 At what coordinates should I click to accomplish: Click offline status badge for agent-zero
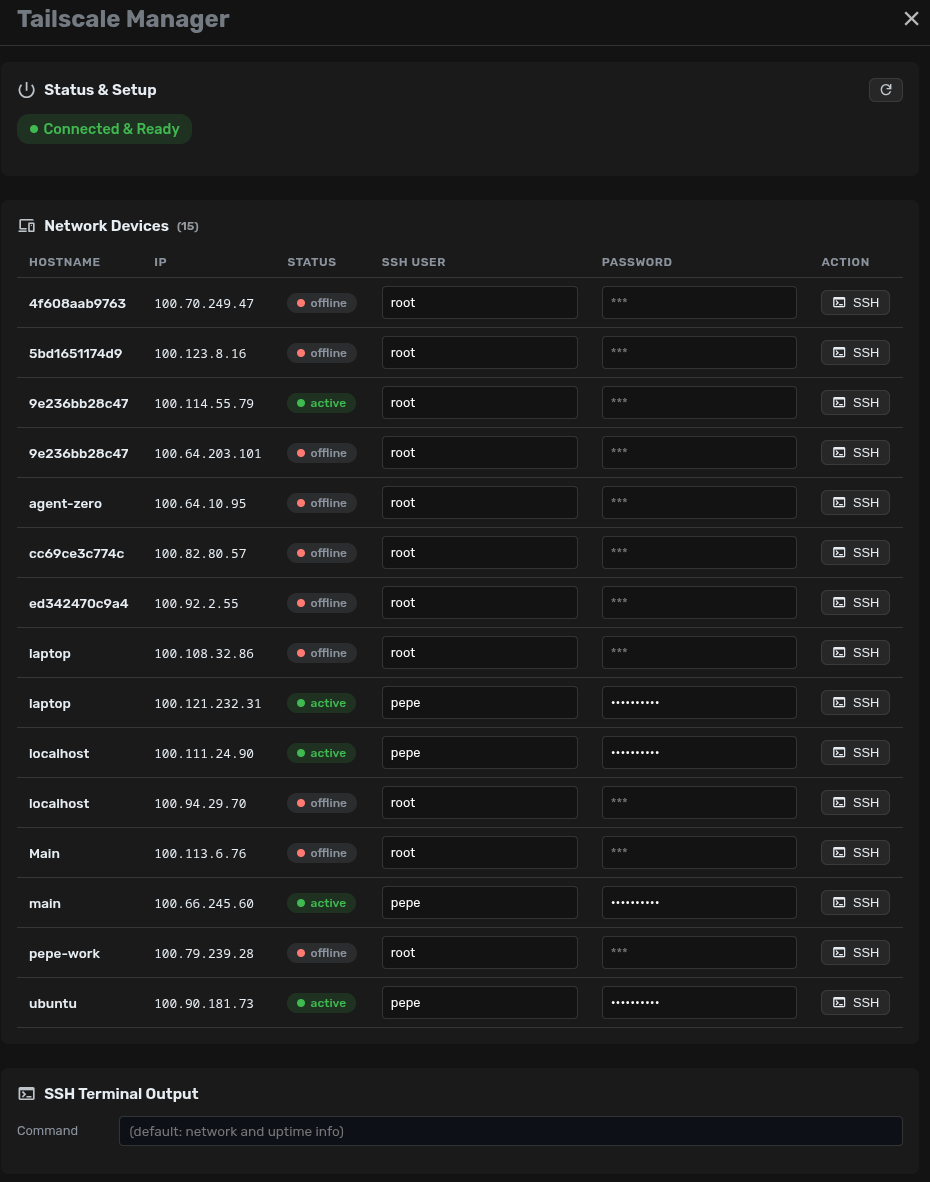(x=322, y=503)
